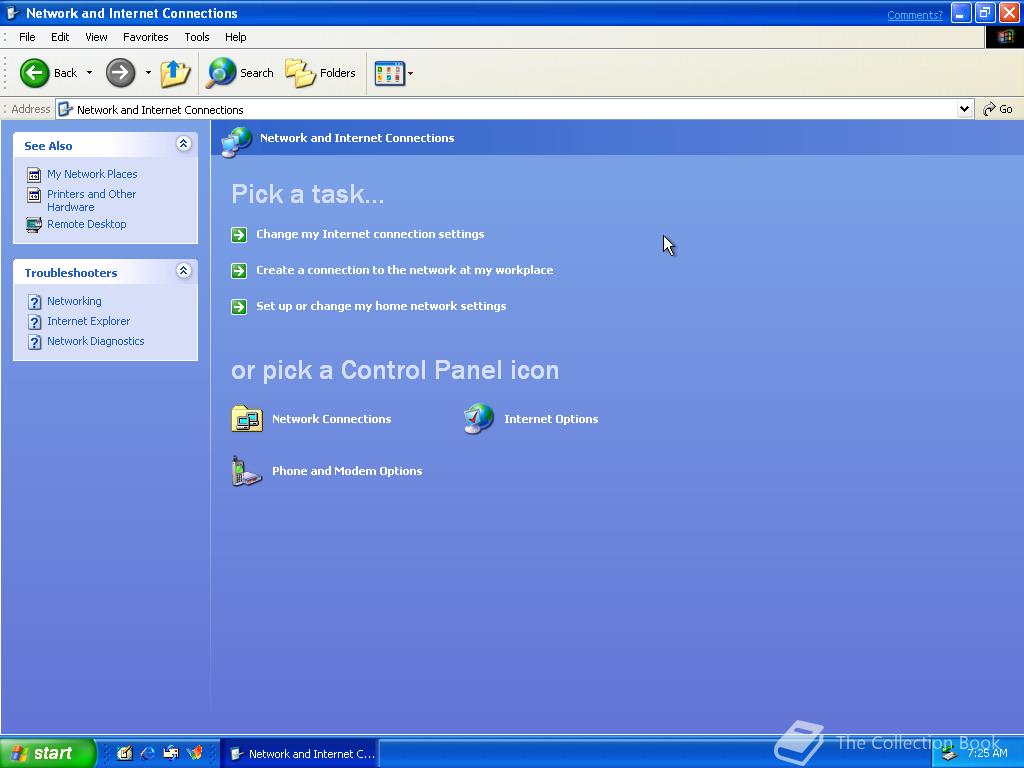
Task: Click the grey Forward arrow button
Action: click(120, 72)
